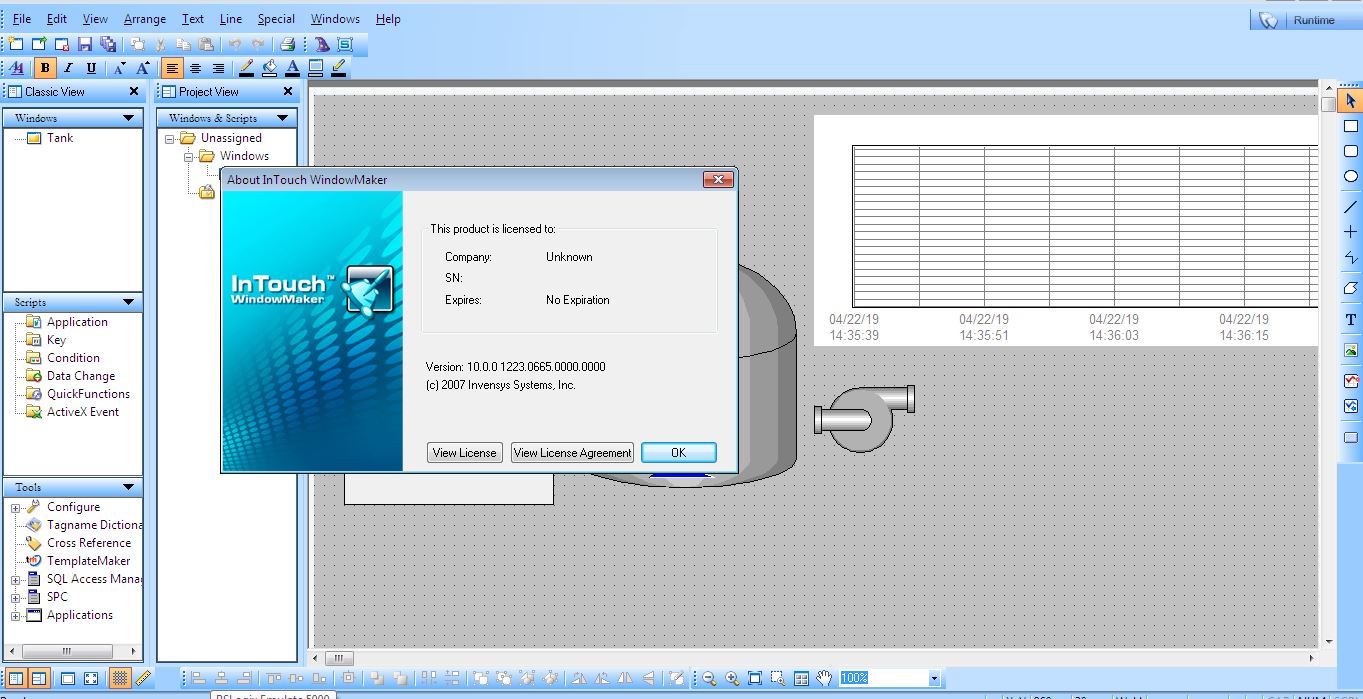1363x699 pixels.
Task: Toggle right text alignment
Action: click(x=218, y=68)
